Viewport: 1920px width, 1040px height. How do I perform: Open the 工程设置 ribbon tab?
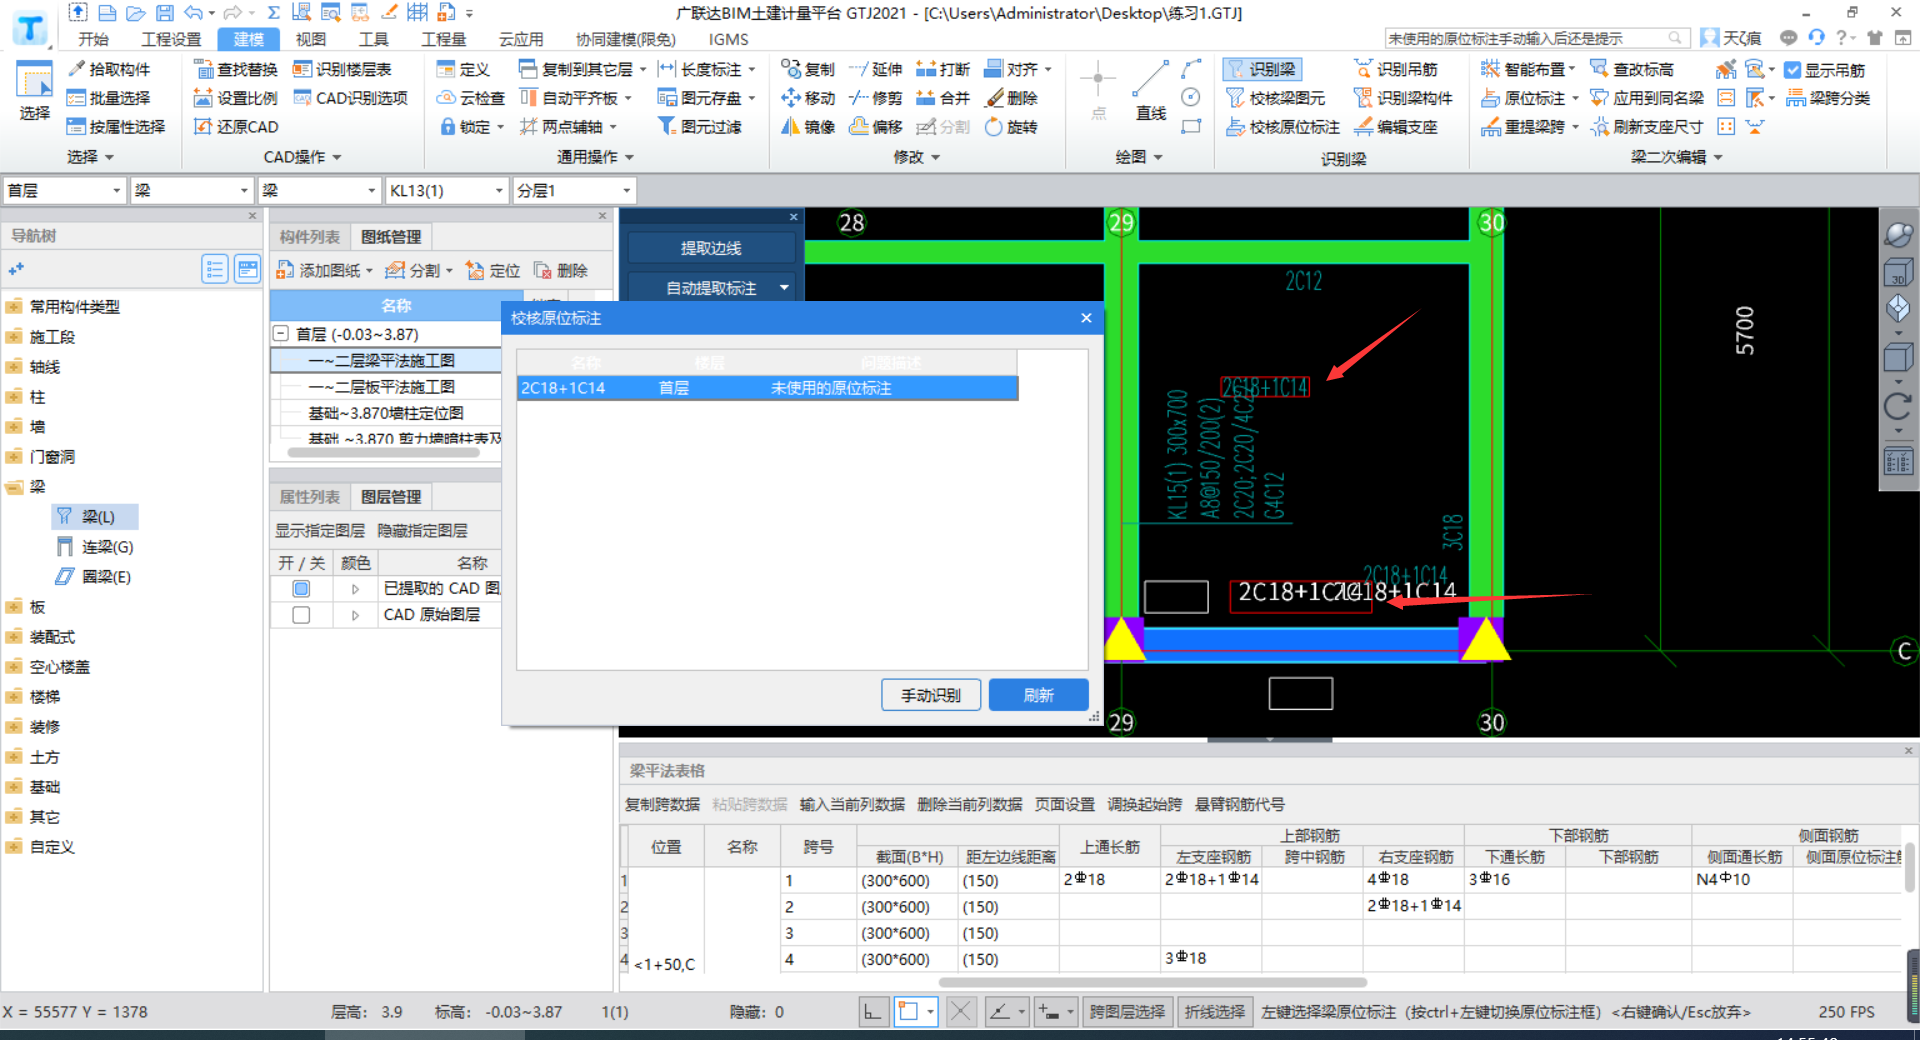(x=171, y=39)
